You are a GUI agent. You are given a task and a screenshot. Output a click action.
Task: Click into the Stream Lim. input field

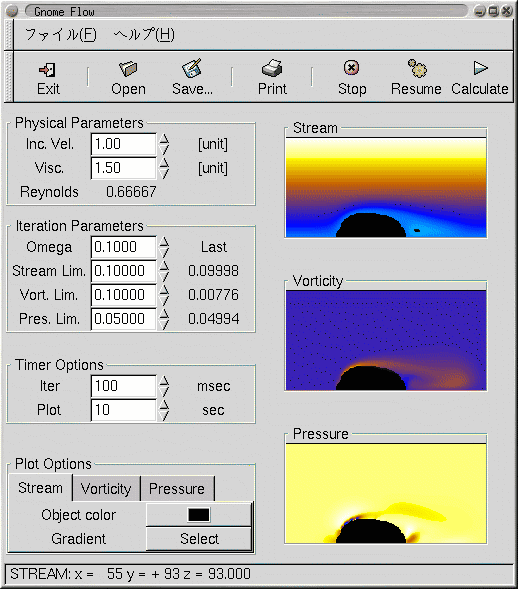123,271
